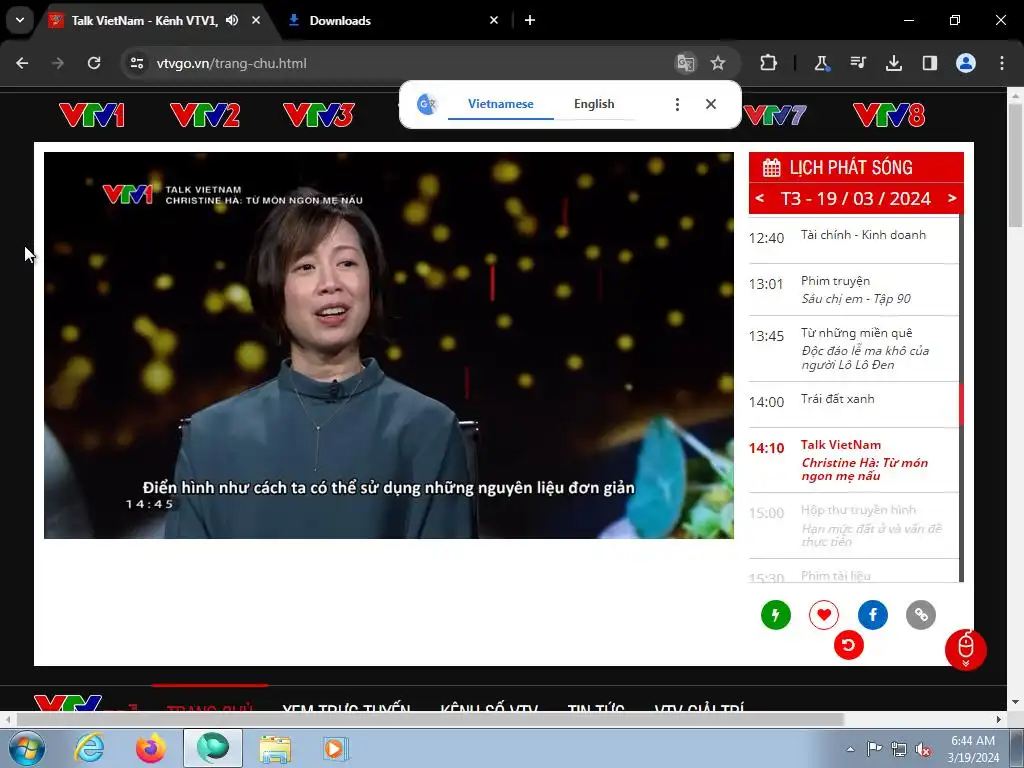The height and width of the screenshot is (768, 1024).
Task: Open tab search dropdown arrow
Action: pos(20,20)
